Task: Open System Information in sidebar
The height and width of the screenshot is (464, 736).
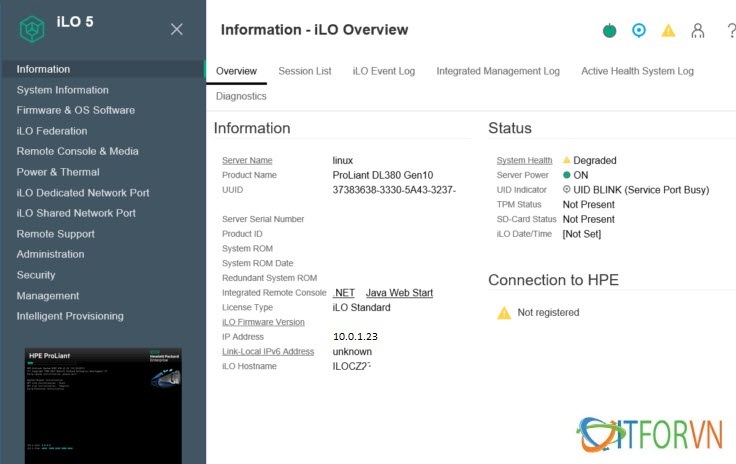Action: pyautogui.click(x=62, y=90)
